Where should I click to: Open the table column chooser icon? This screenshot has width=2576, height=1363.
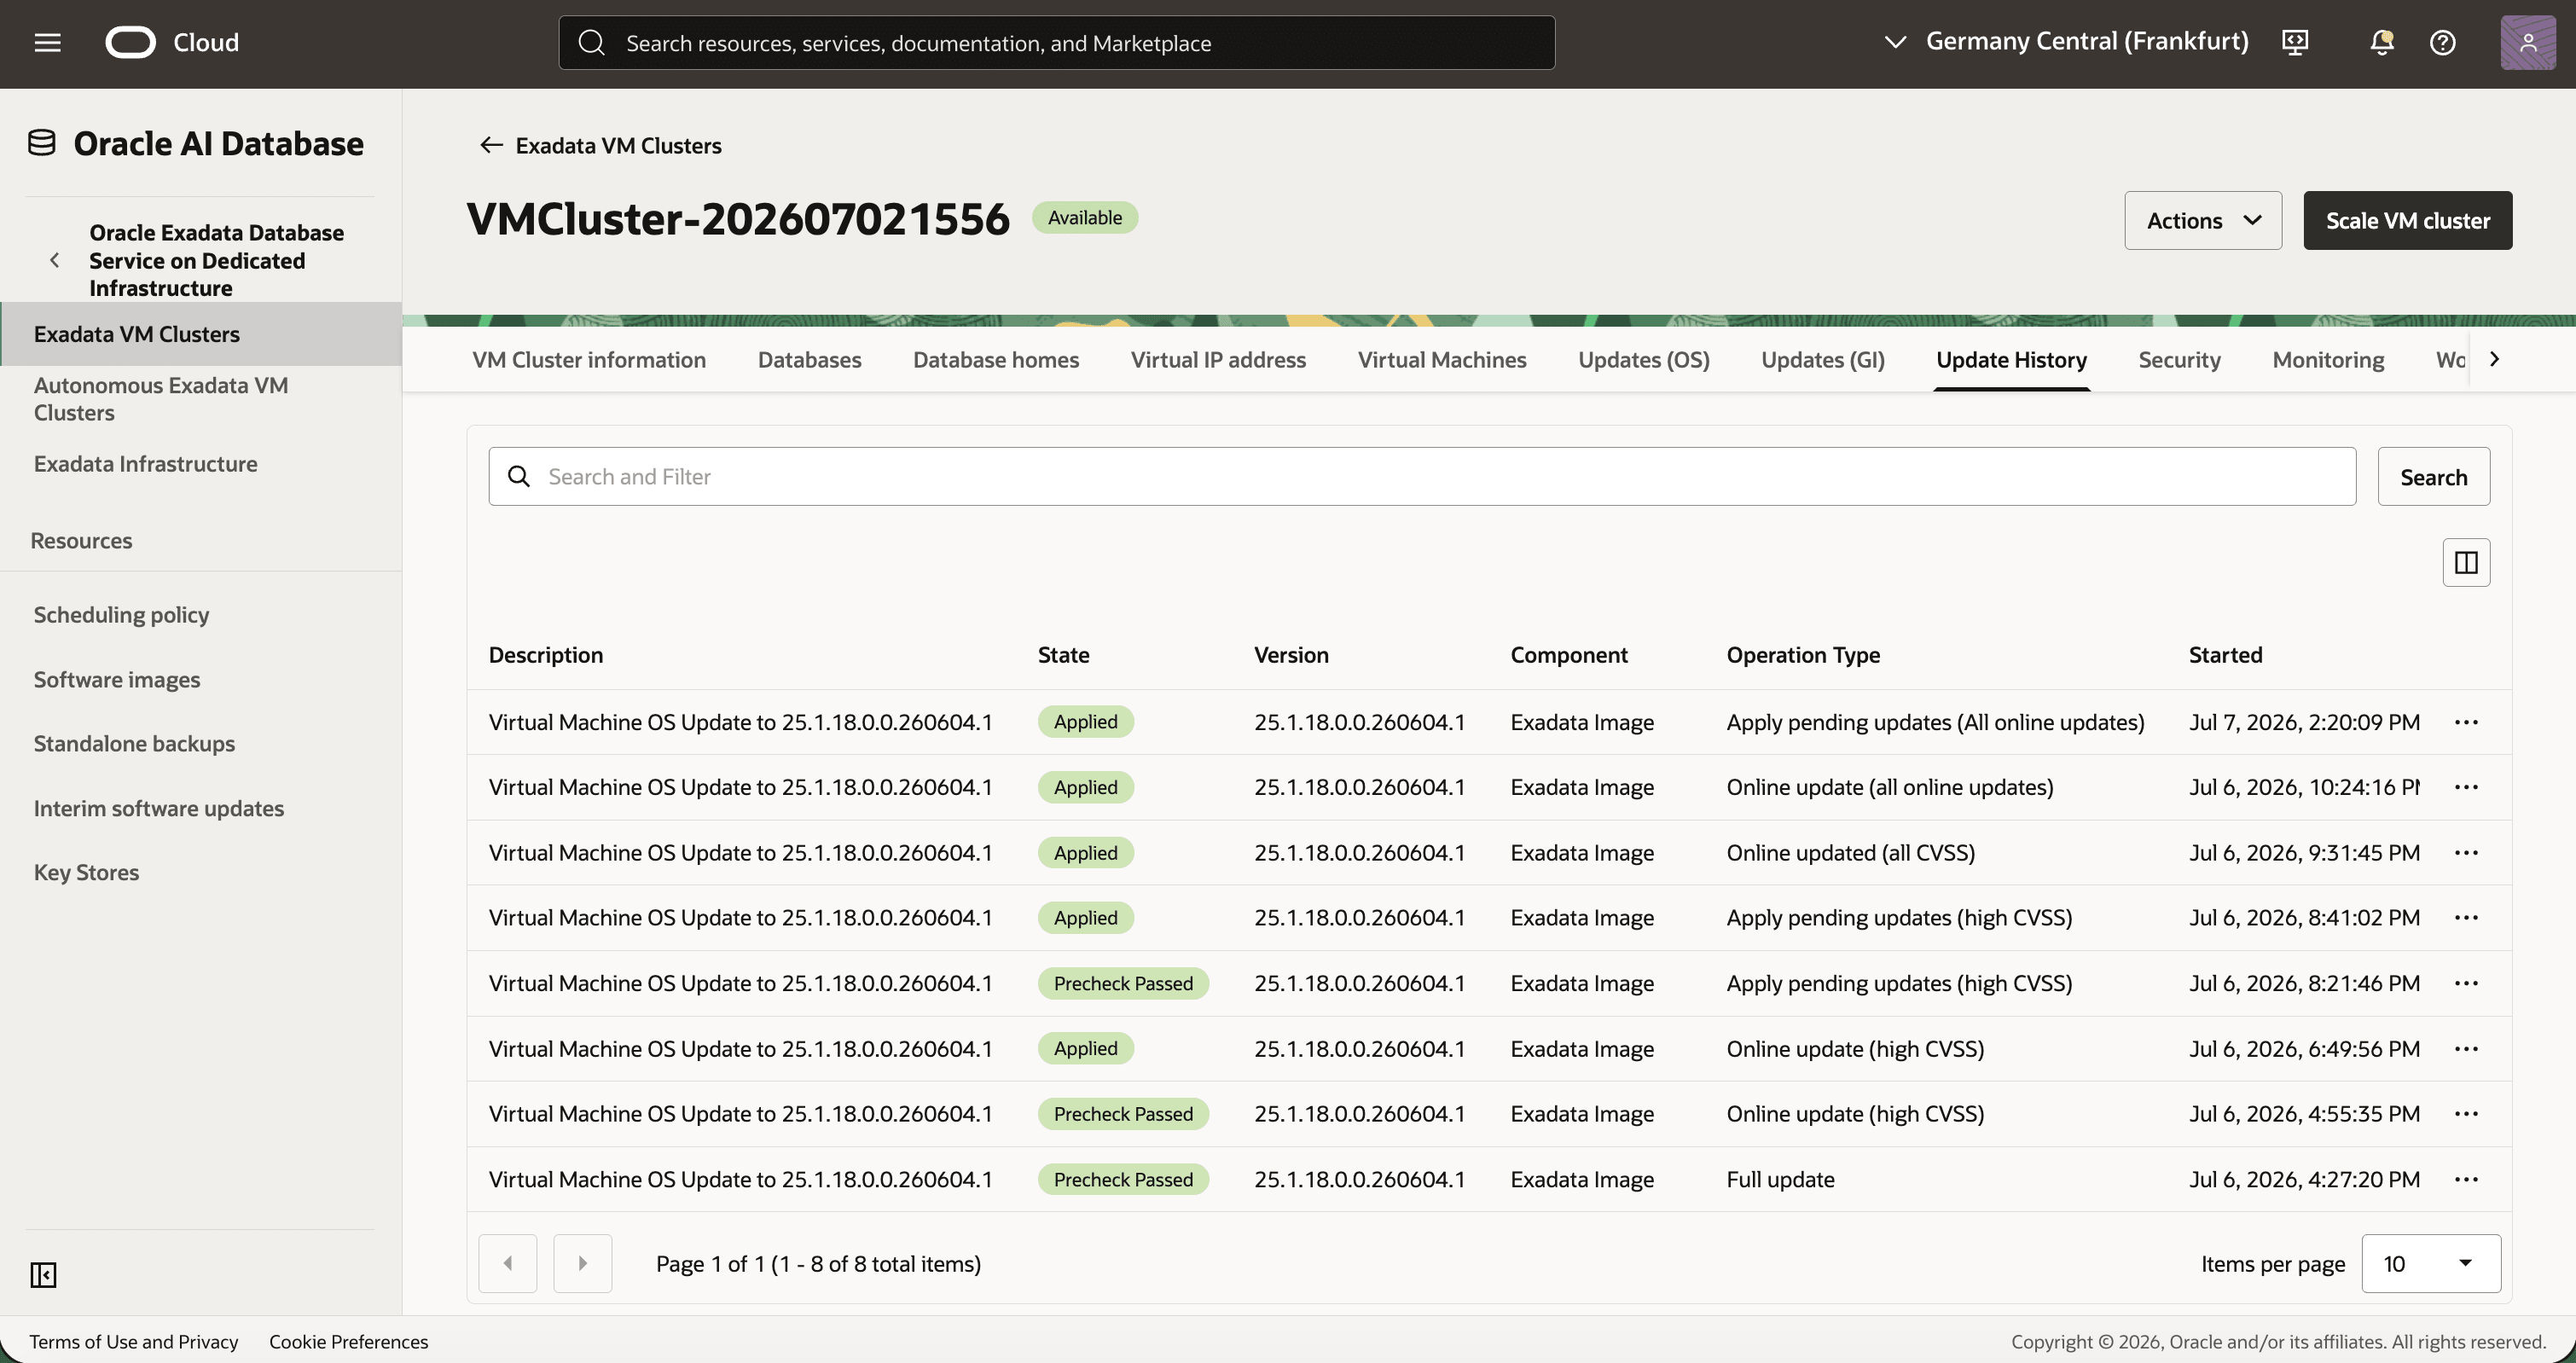tap(2465, 562)
